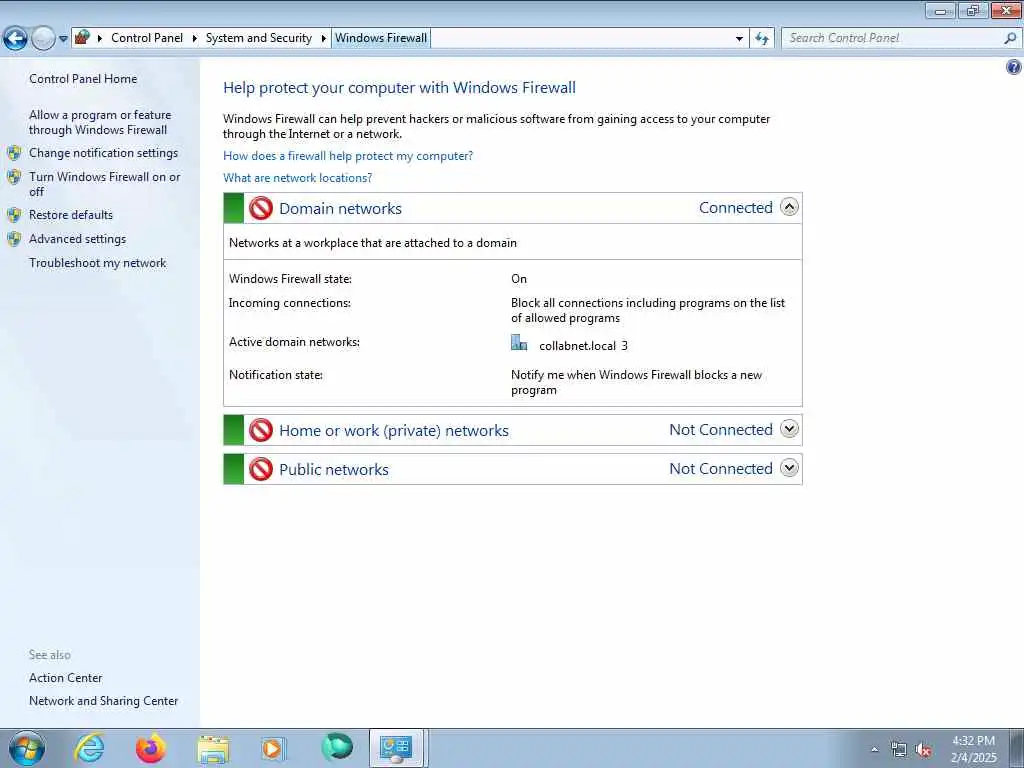Open Change notification settings

(103, 153)
